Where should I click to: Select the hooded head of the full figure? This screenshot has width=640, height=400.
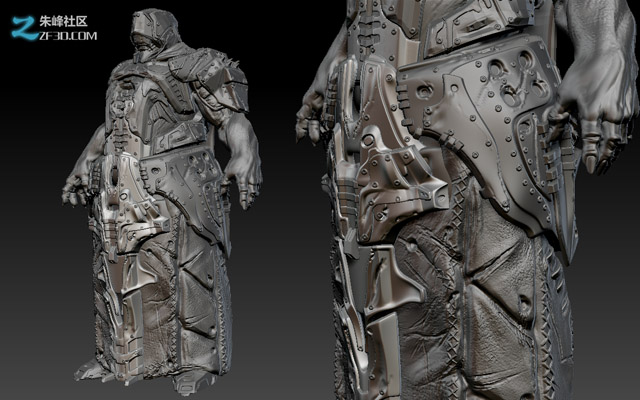pyautogui.click(x=154, y=33)
